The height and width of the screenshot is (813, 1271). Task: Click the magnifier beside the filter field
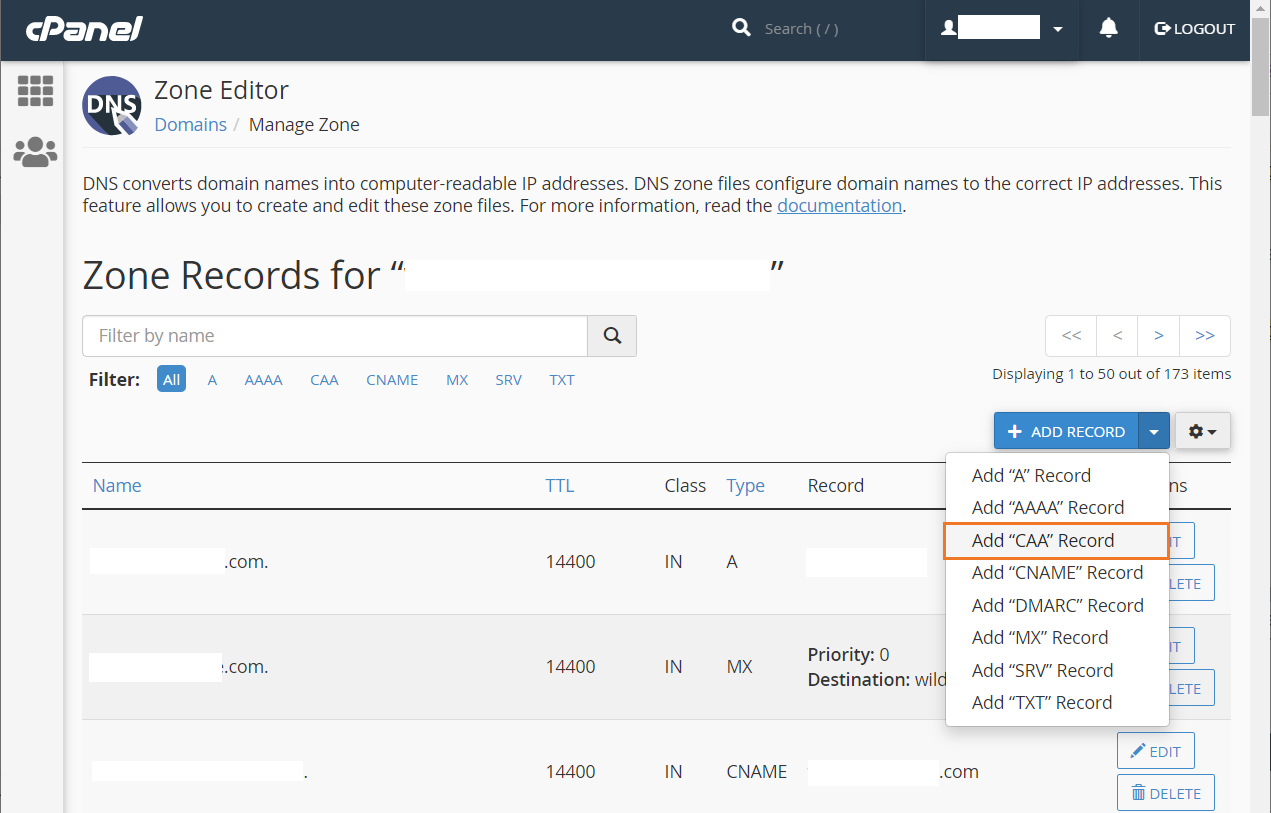click(x=611, y=336)
